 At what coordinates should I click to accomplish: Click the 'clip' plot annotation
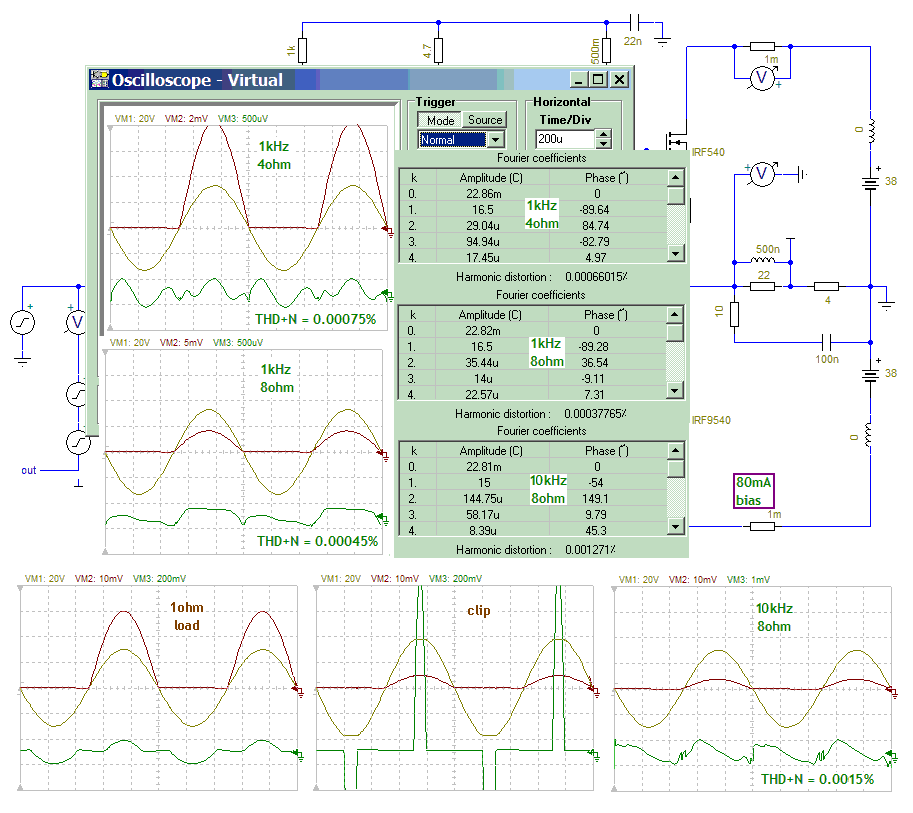pyautogui.click(x=479, y=610)
